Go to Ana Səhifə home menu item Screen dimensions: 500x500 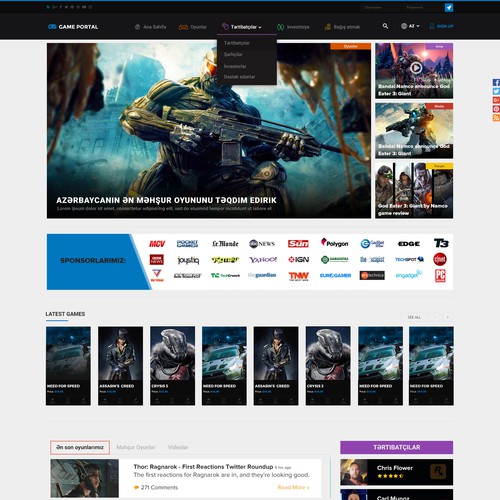150,27
